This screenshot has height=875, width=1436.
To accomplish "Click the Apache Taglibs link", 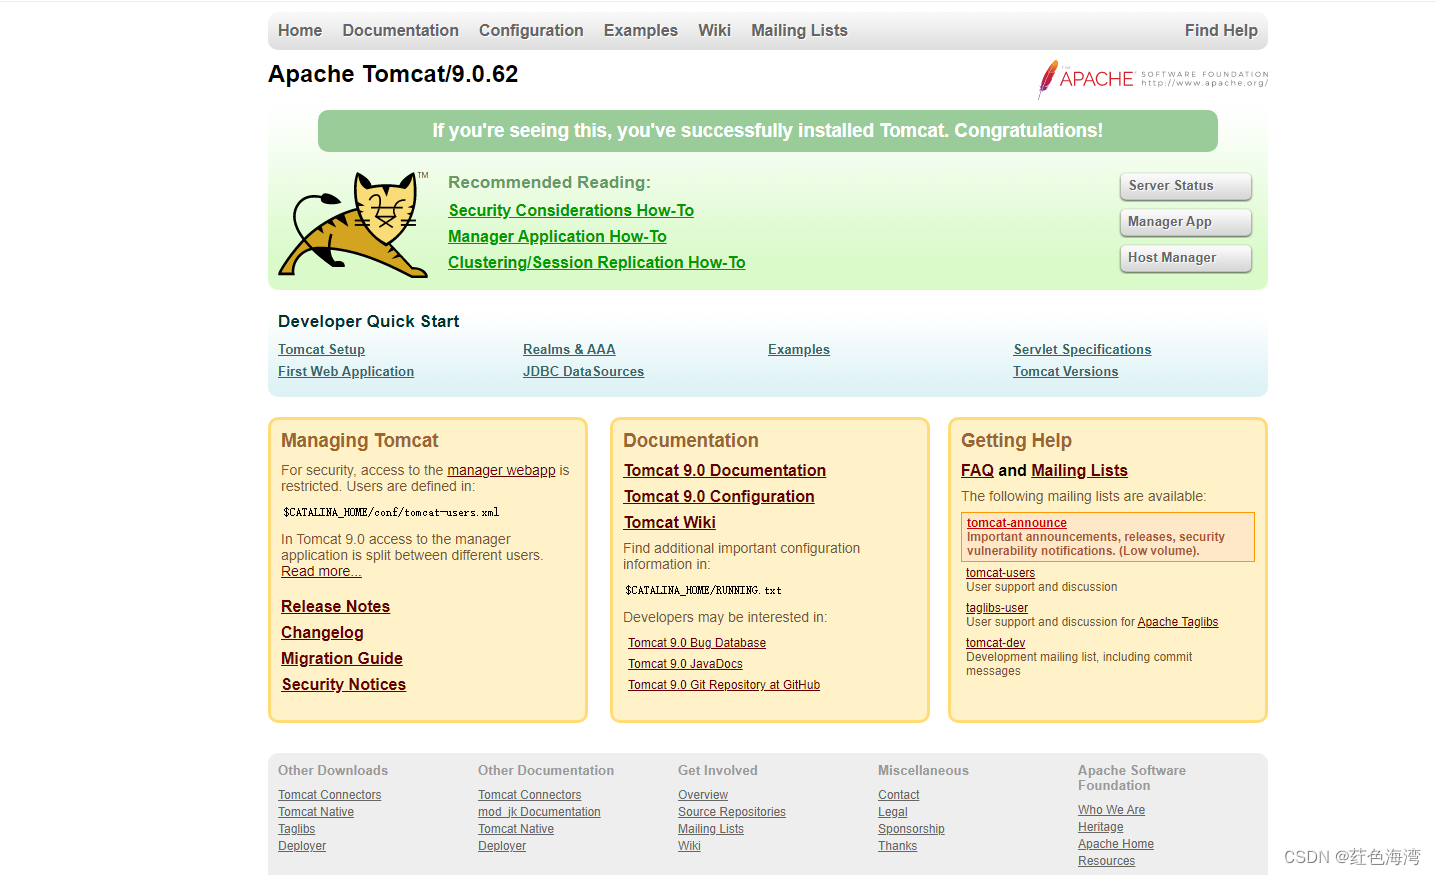I will pyautogui.click(x=1178, y=622).
